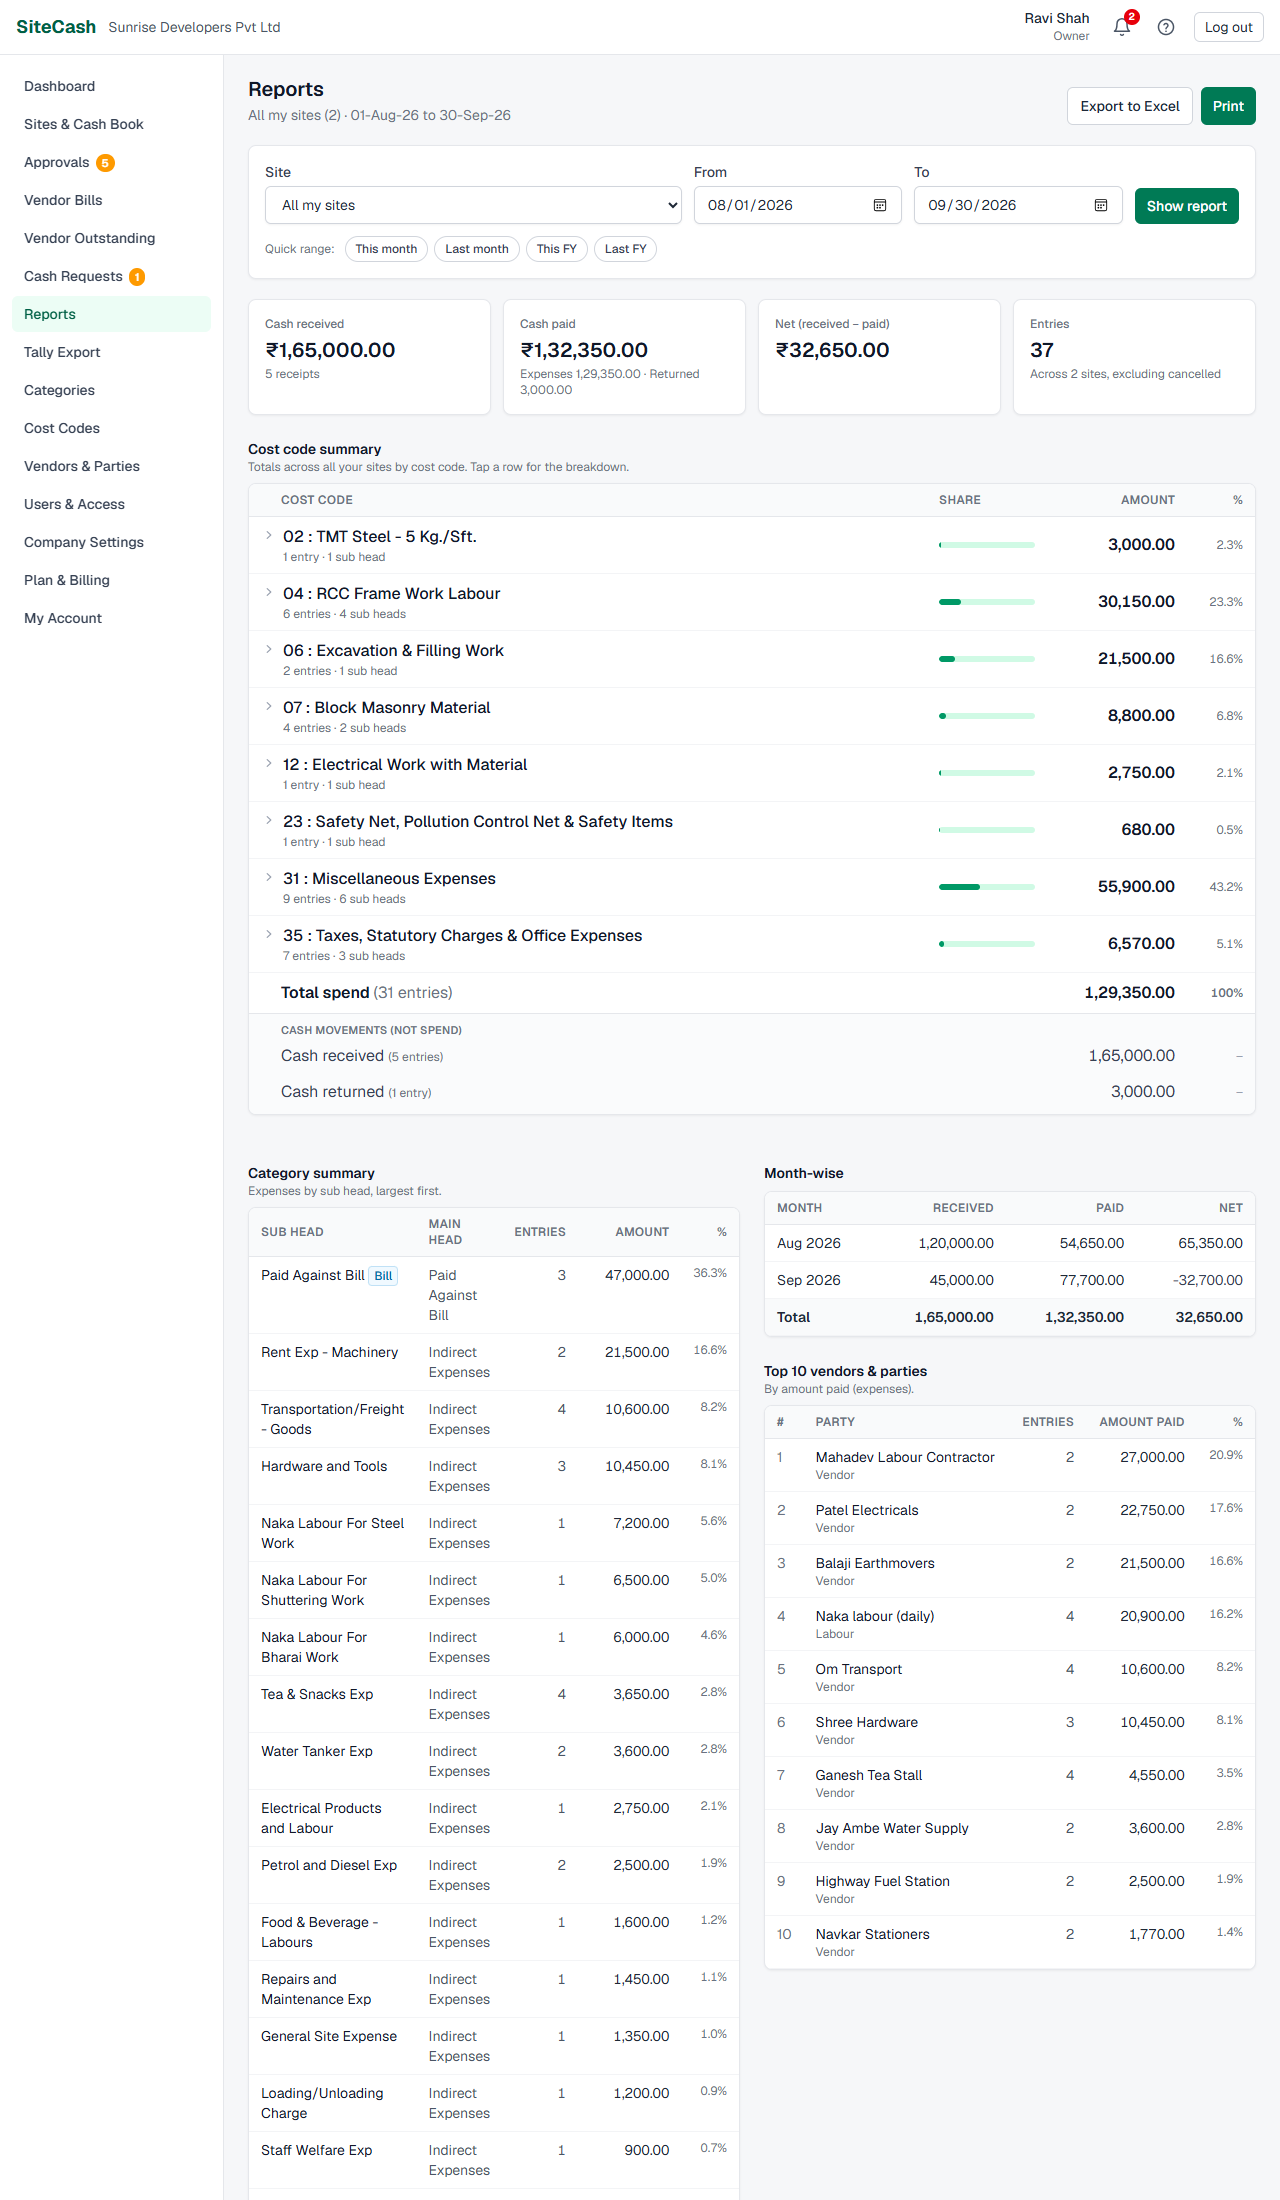This screenshot has width=1280, height=2200.
Task: Click the Export to Excel button
Action: tap(1130, 106)
